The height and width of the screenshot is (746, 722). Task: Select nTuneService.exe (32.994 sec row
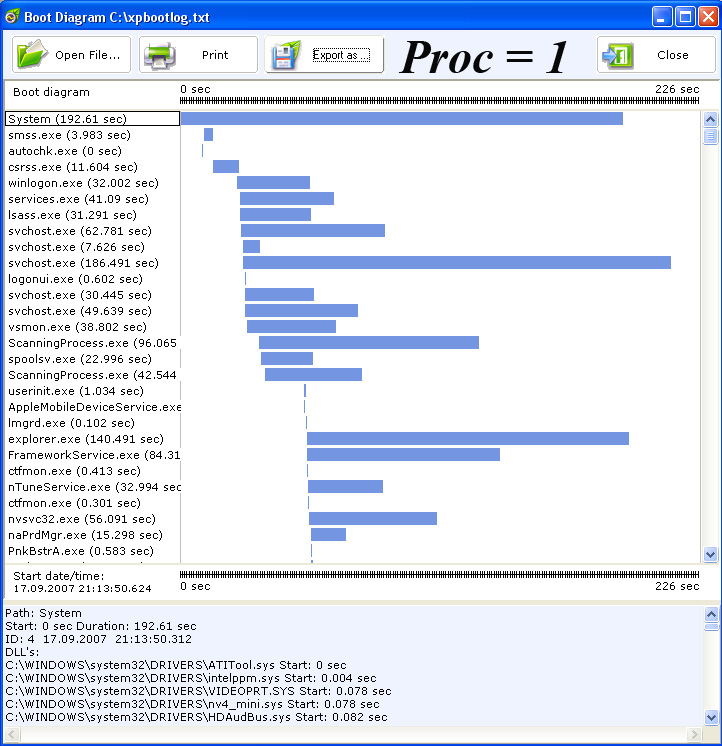coord(92,487)
